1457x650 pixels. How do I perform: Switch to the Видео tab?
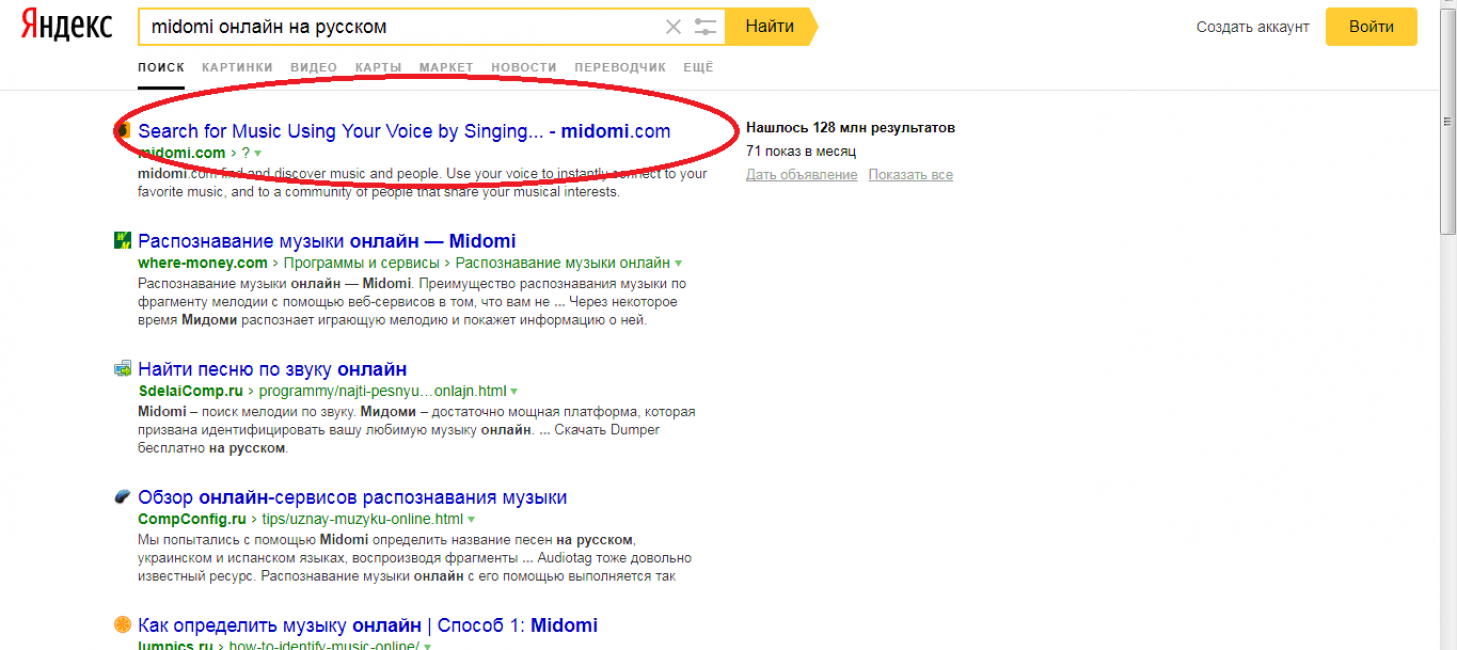tap(314, 68)
